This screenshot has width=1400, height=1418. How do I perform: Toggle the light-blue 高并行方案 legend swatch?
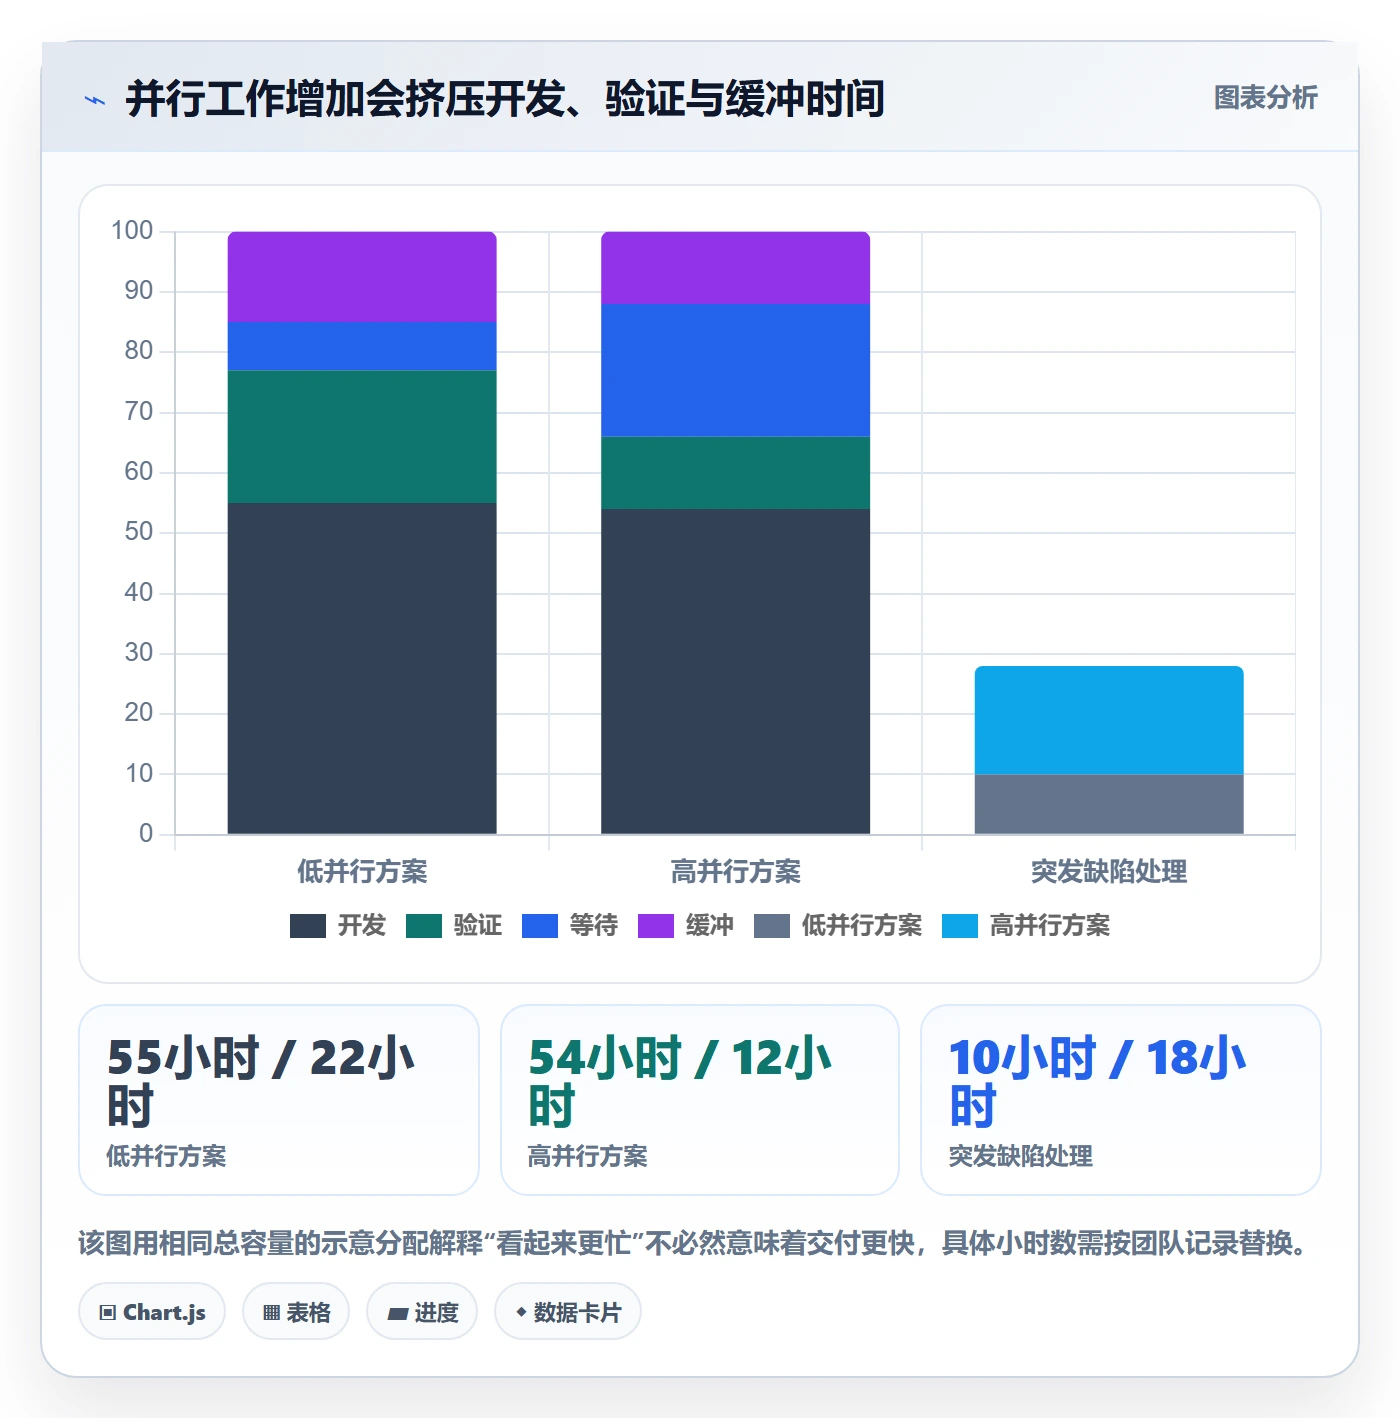pos(960,926)
